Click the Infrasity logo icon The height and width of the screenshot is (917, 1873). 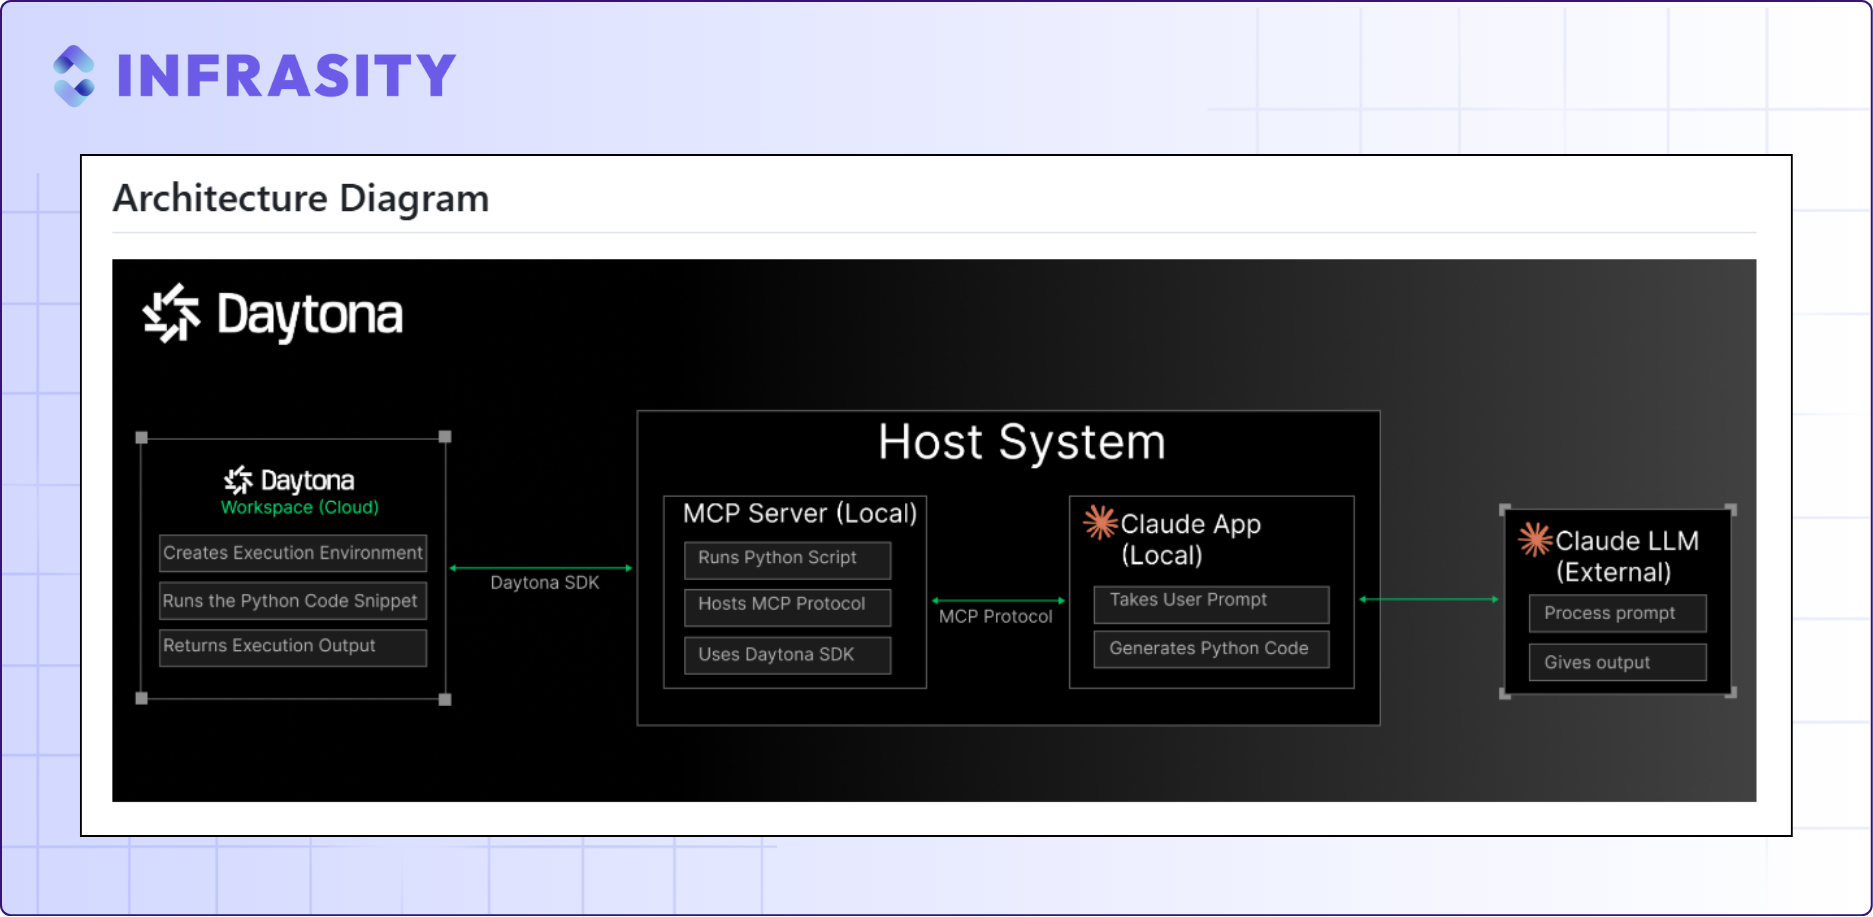tap(74, 76)
